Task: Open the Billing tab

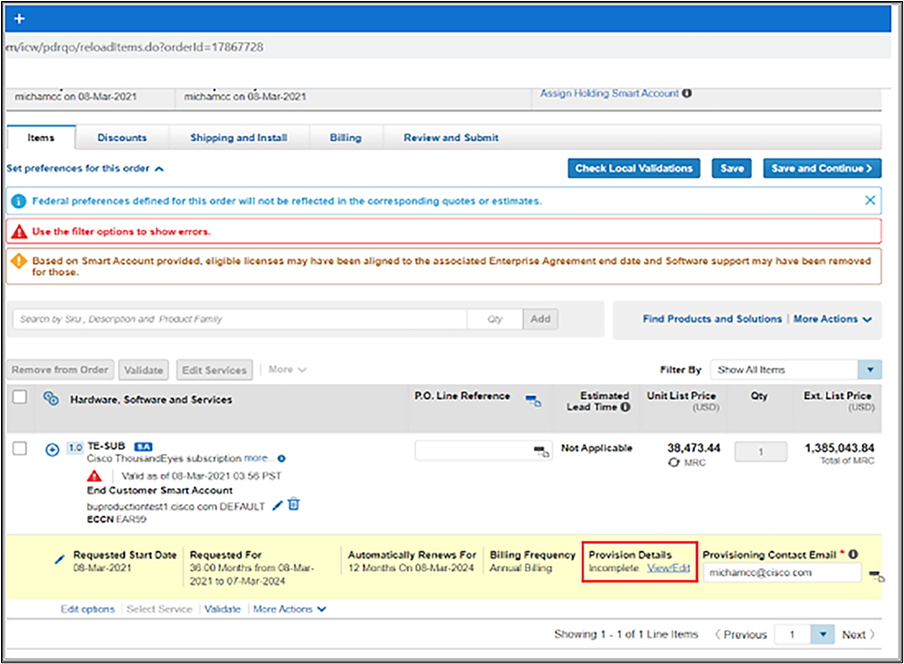Action: 345,138
